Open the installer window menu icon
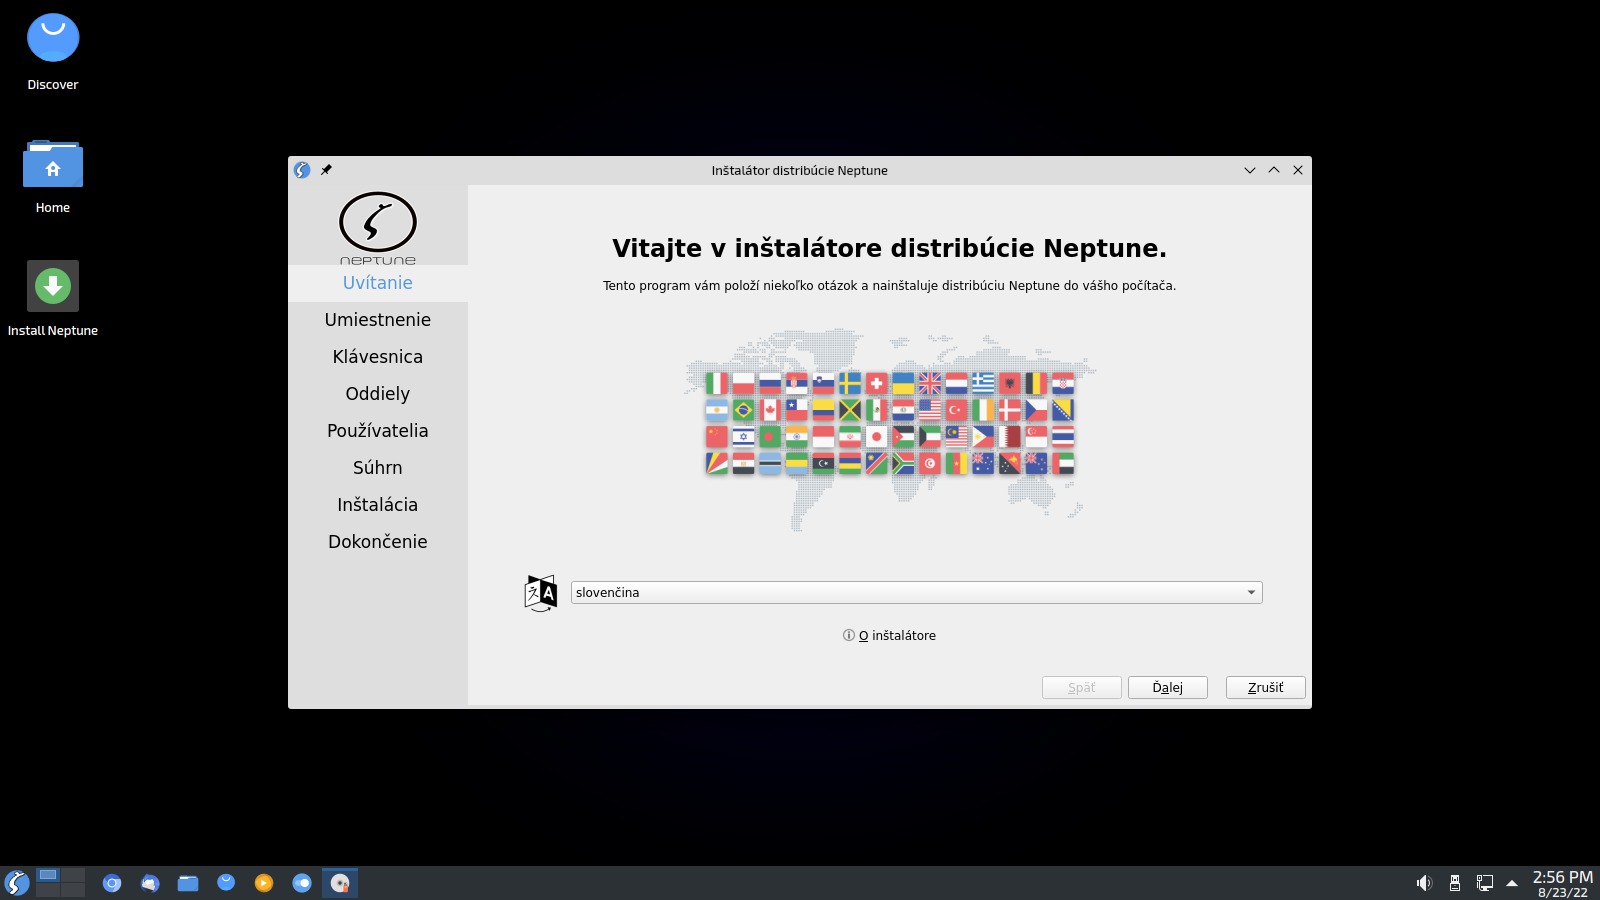 (x=302, y=170)
